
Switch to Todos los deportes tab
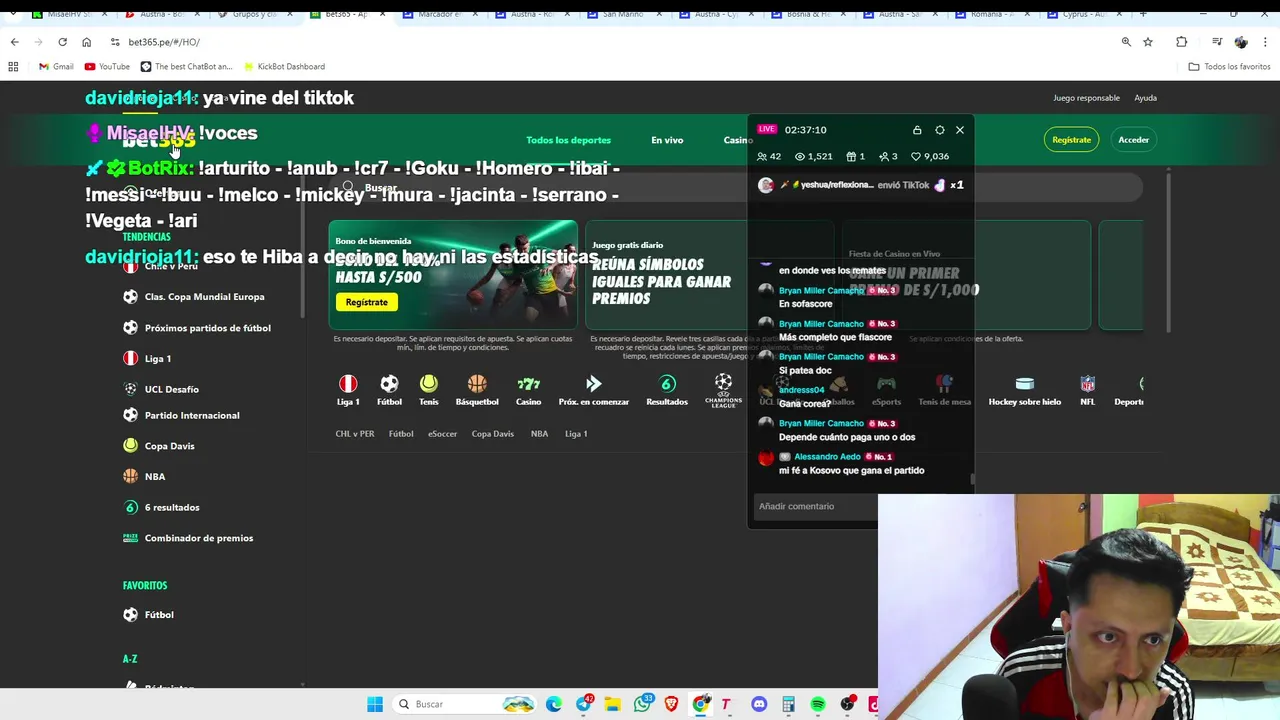[x=568, y=140]
